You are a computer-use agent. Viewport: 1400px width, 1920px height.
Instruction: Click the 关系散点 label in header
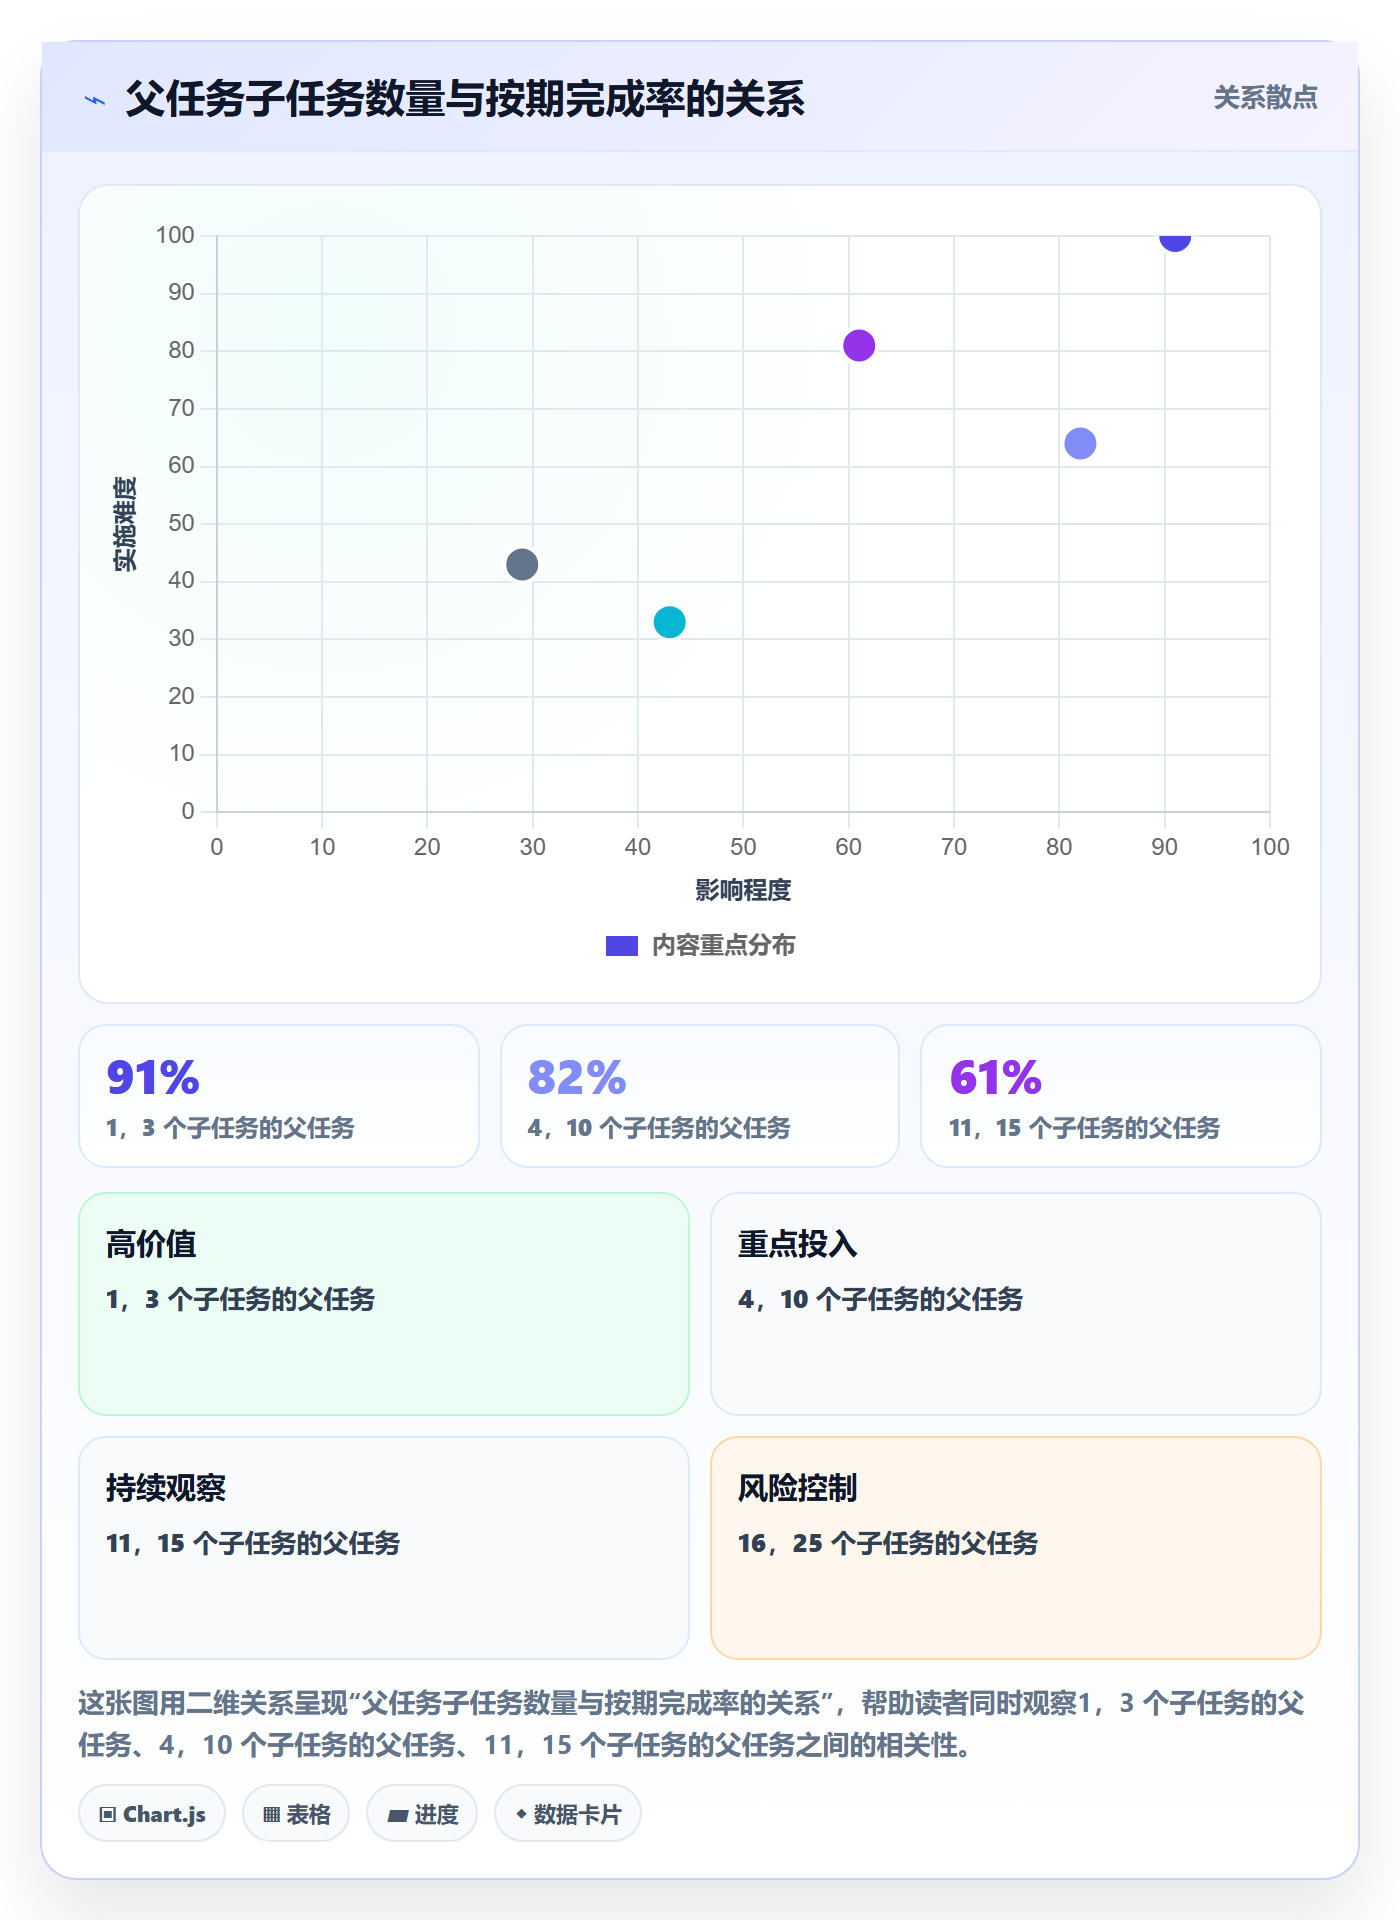tap(1265, 98)
